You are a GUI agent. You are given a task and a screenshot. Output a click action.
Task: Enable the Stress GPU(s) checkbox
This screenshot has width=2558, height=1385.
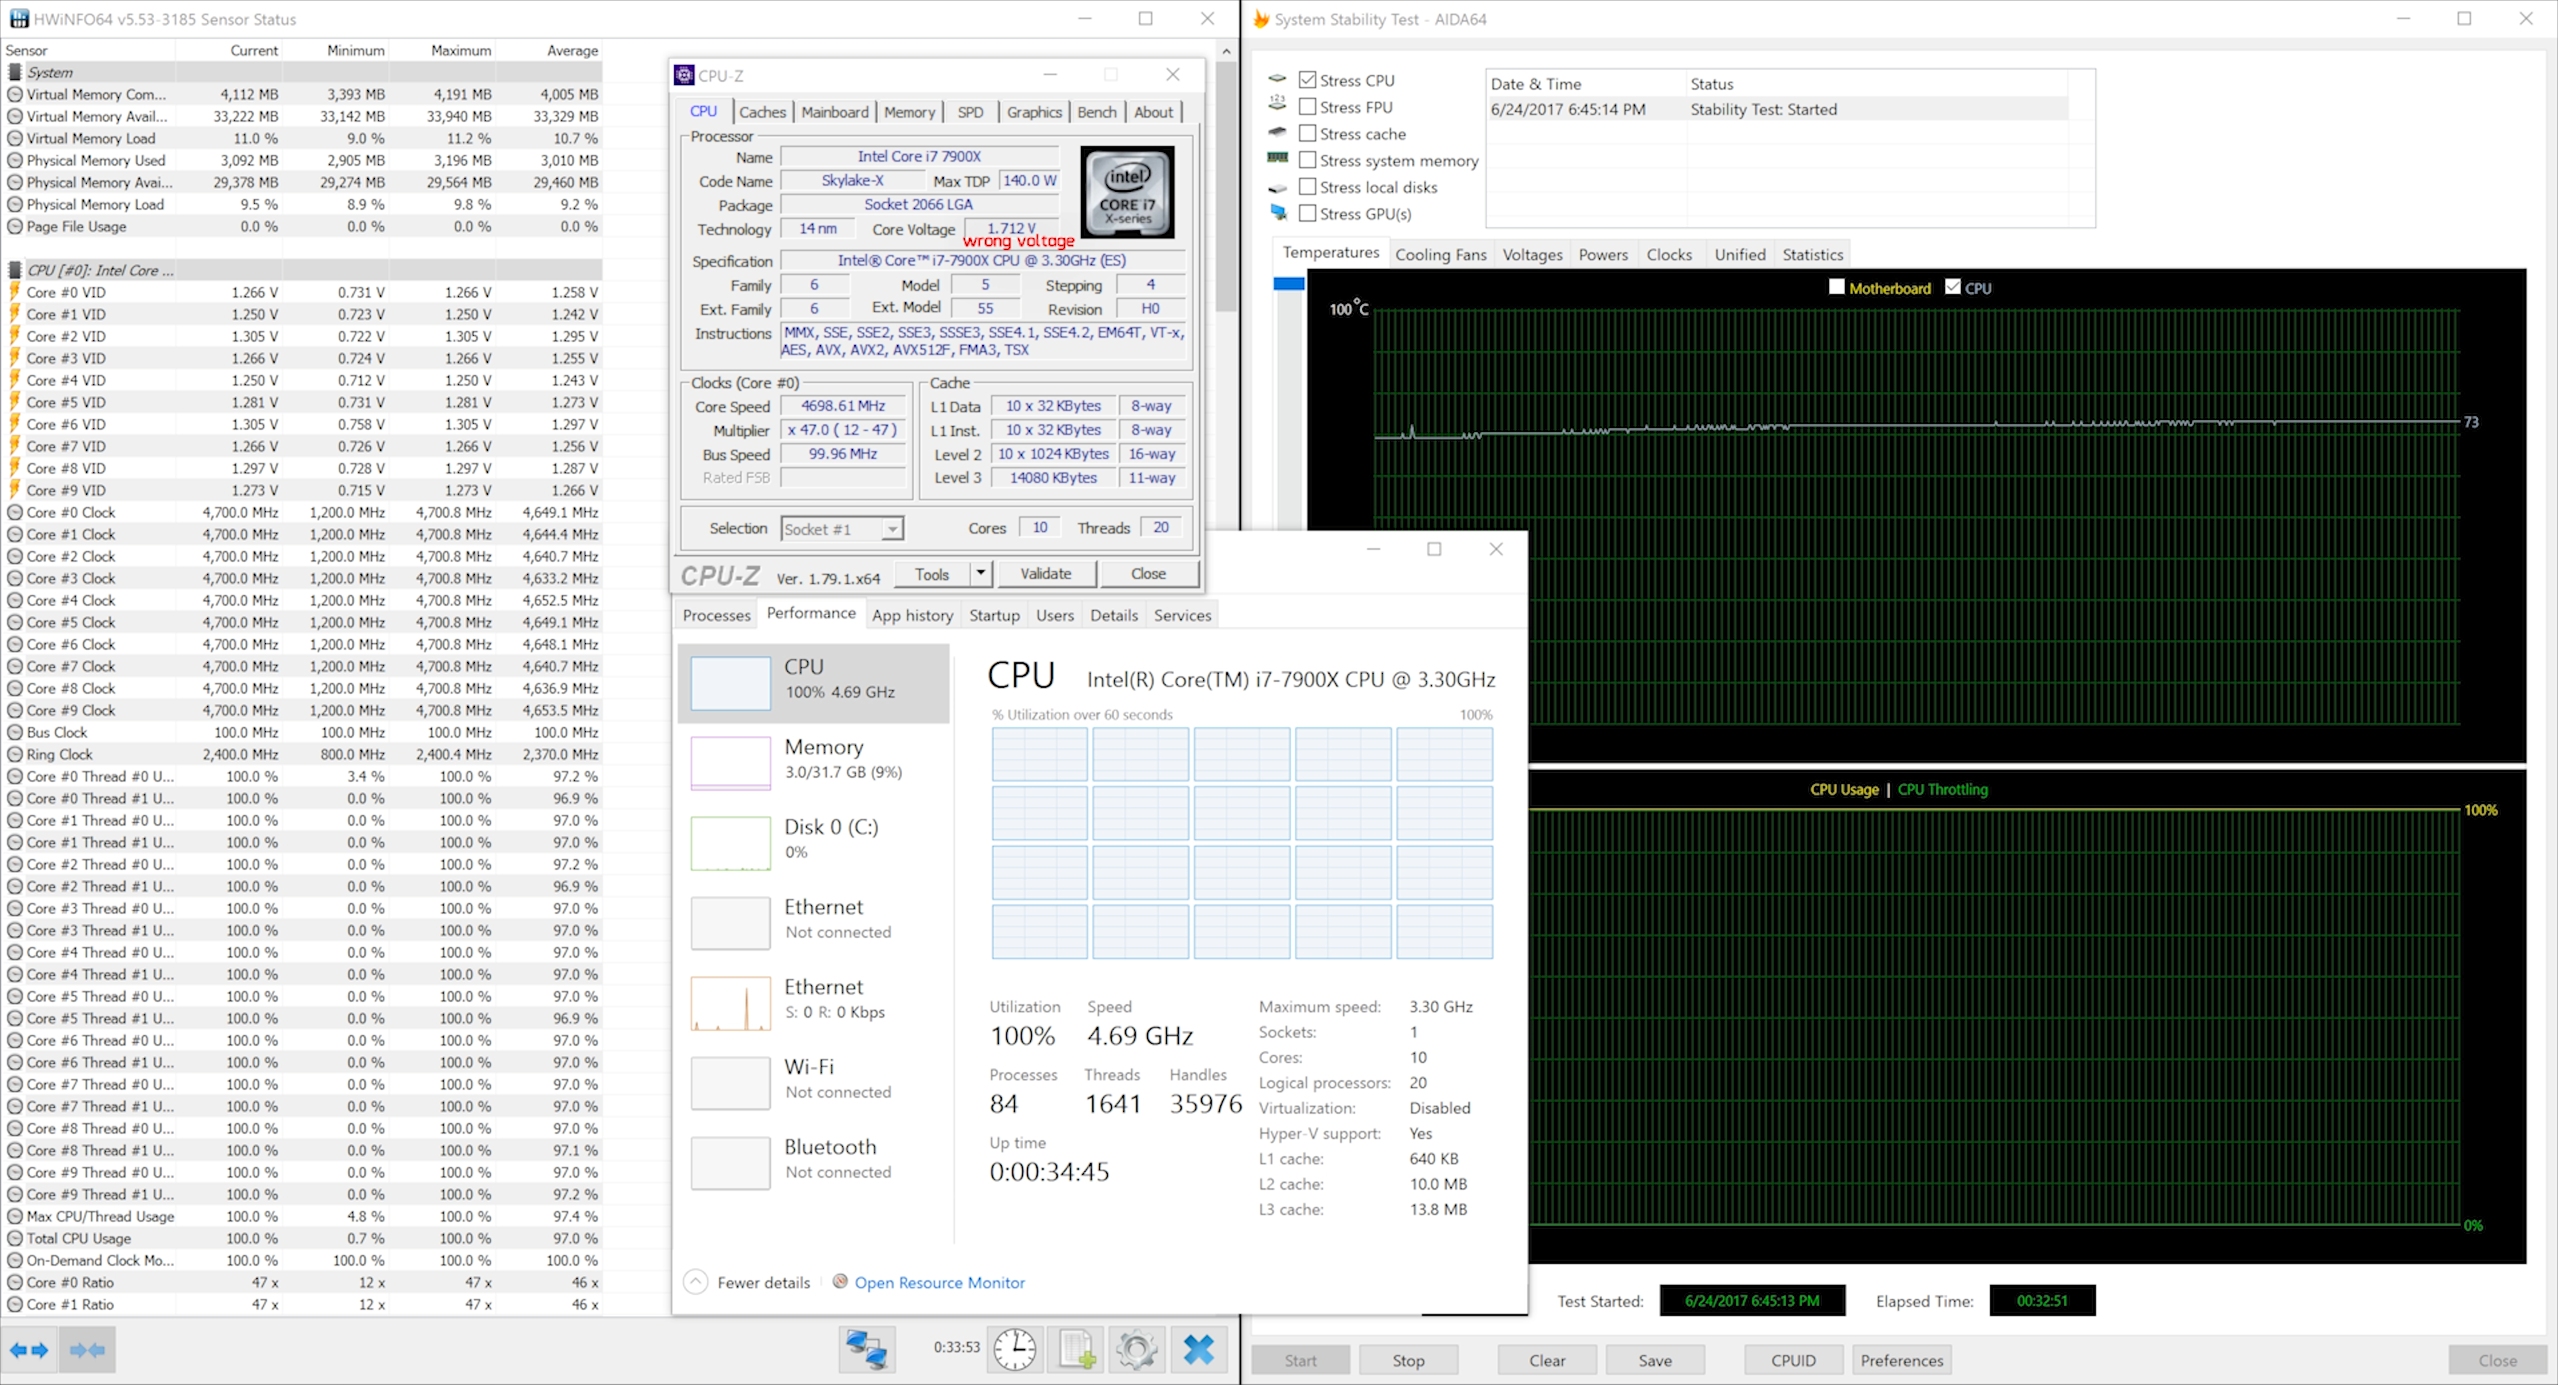1307,213
